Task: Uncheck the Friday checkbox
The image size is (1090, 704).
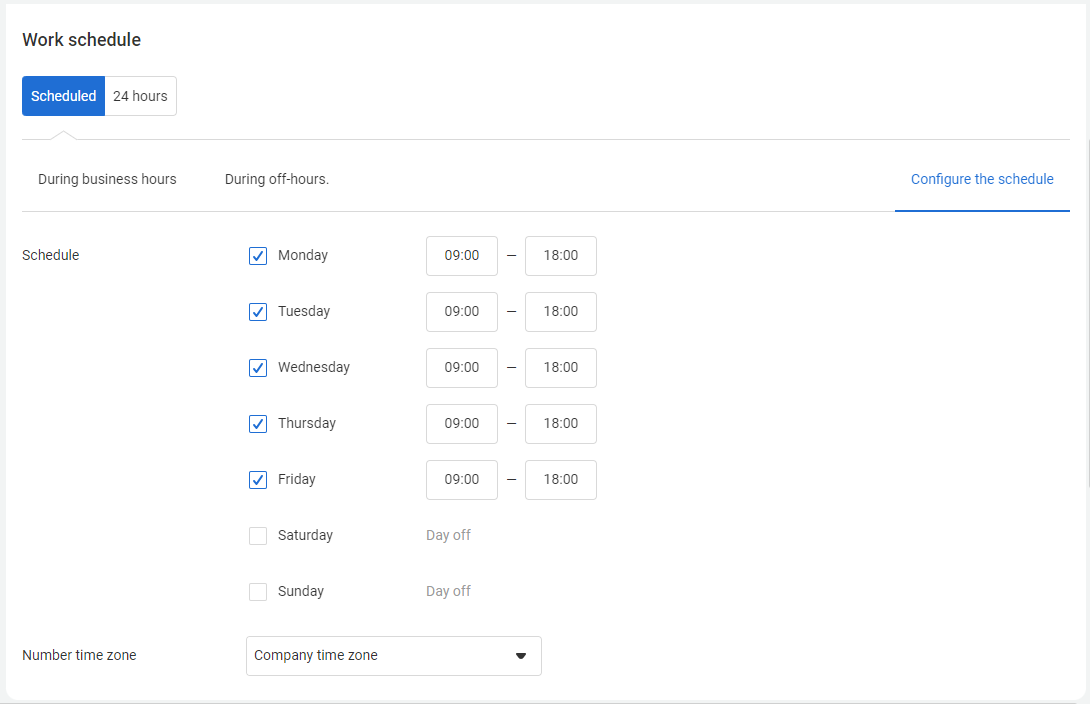Action: click(258, 480)
